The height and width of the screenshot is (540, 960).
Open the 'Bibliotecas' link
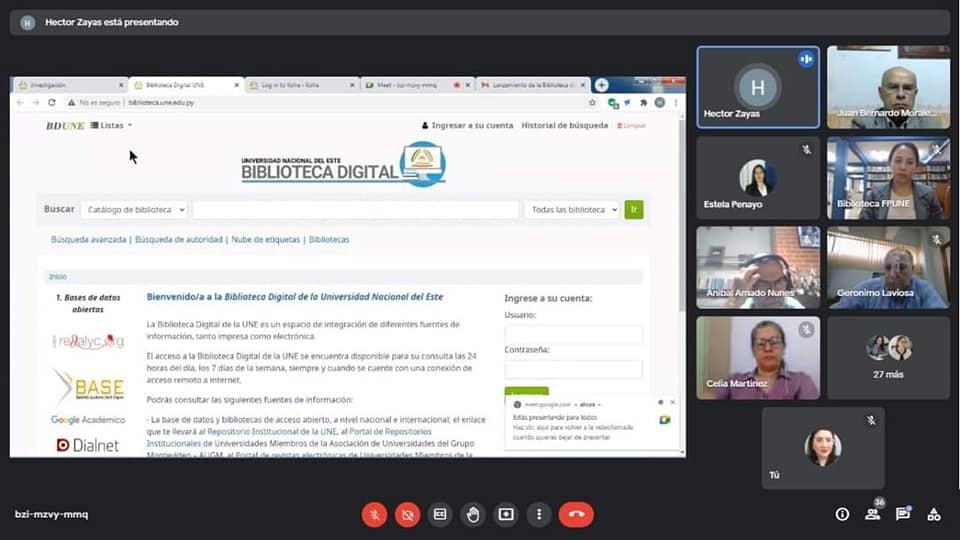329,239
